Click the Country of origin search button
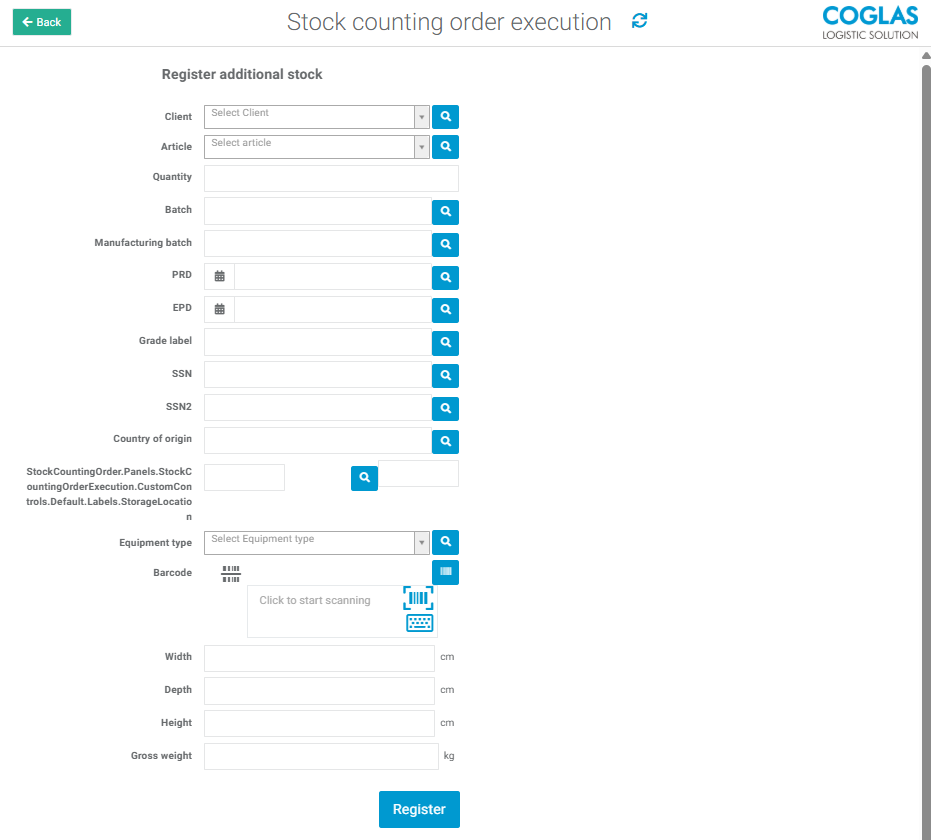Screen dimensions: 931x840 [445, 441]
